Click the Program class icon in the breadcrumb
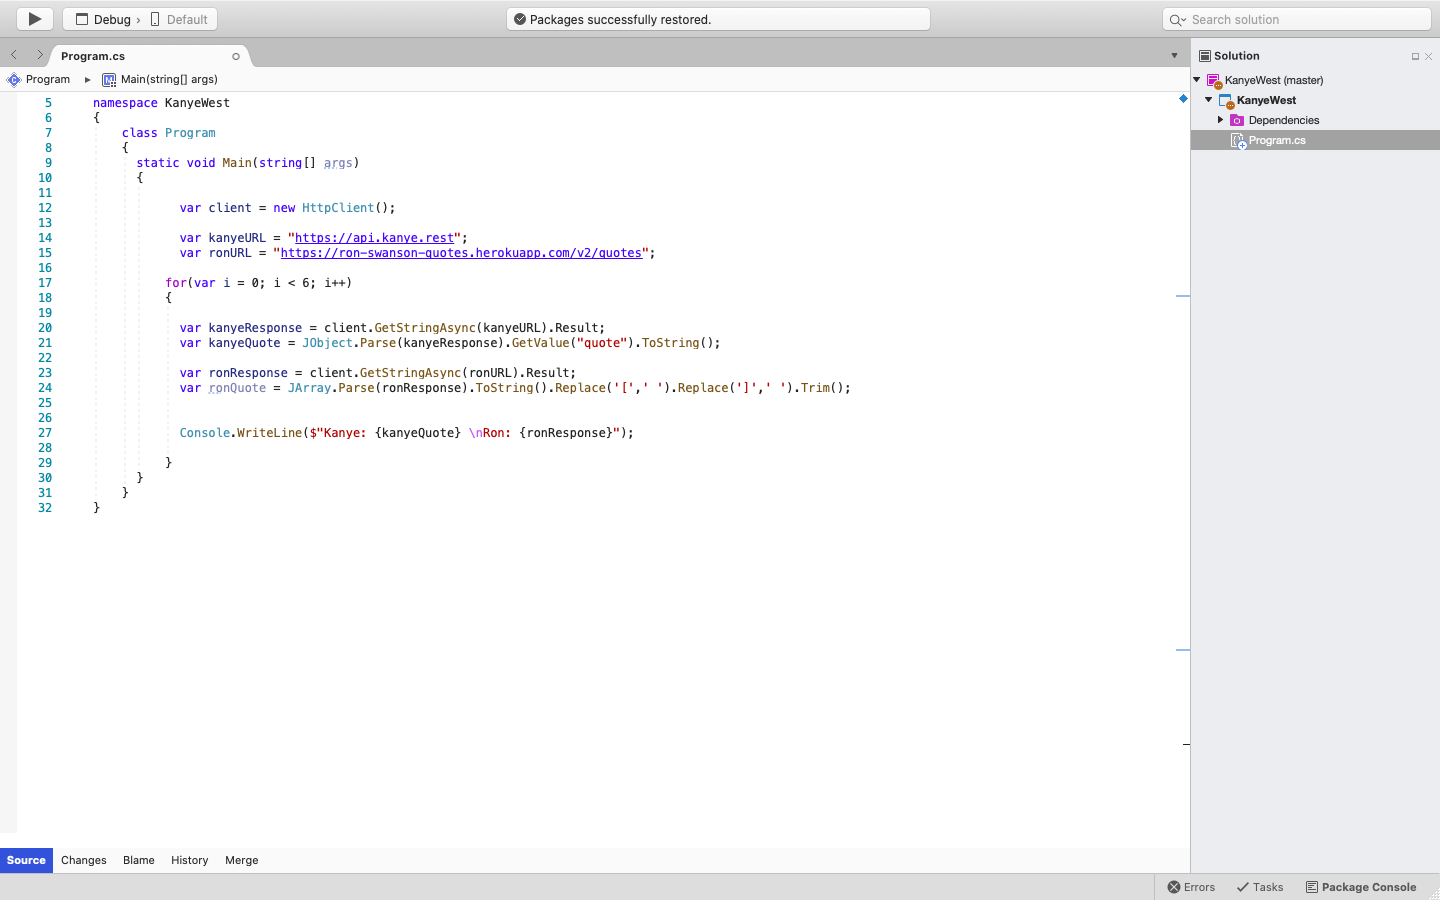This screenshot has width=1440, height=900. click(x=14, y=79)
